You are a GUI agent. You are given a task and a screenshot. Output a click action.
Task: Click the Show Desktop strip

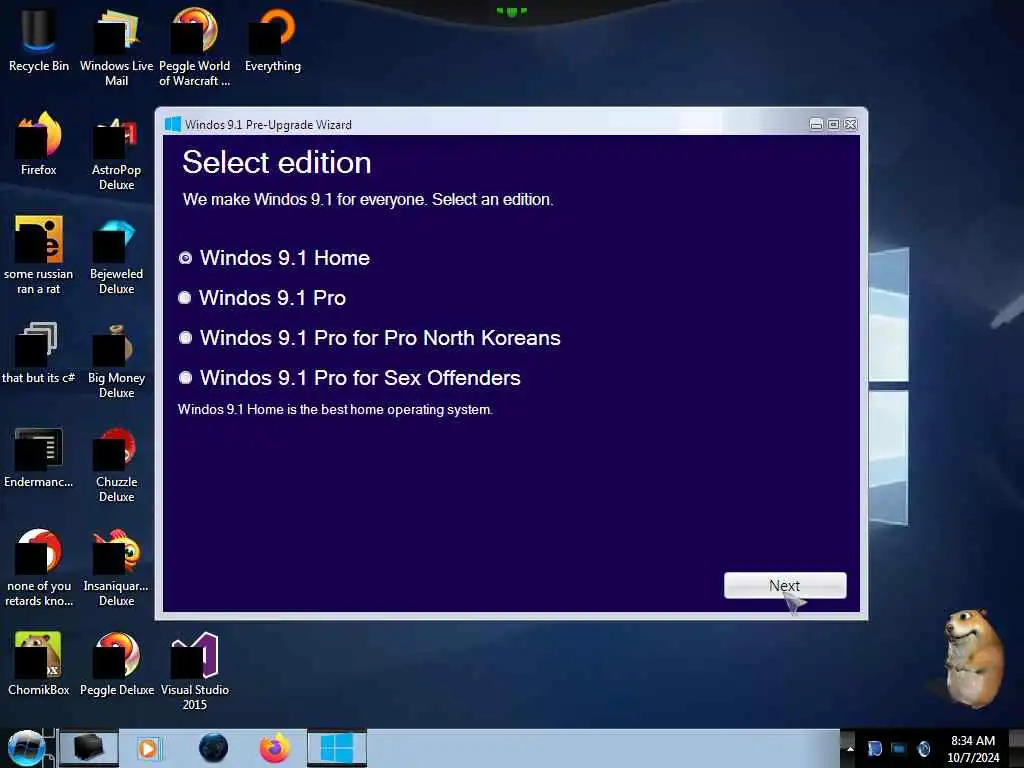point(1016,748)
